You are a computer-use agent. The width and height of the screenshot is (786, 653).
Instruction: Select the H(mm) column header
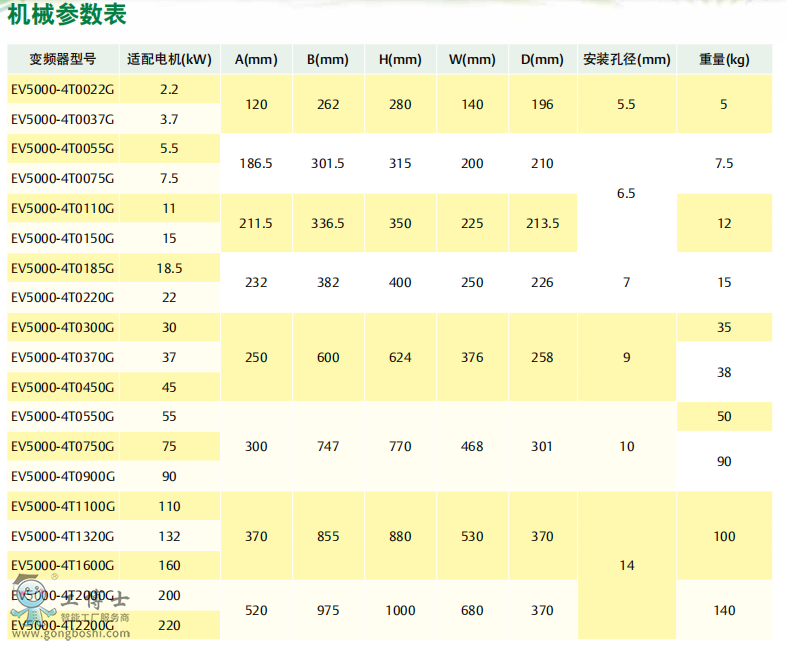pyautogui.click(x=400, y=59)
